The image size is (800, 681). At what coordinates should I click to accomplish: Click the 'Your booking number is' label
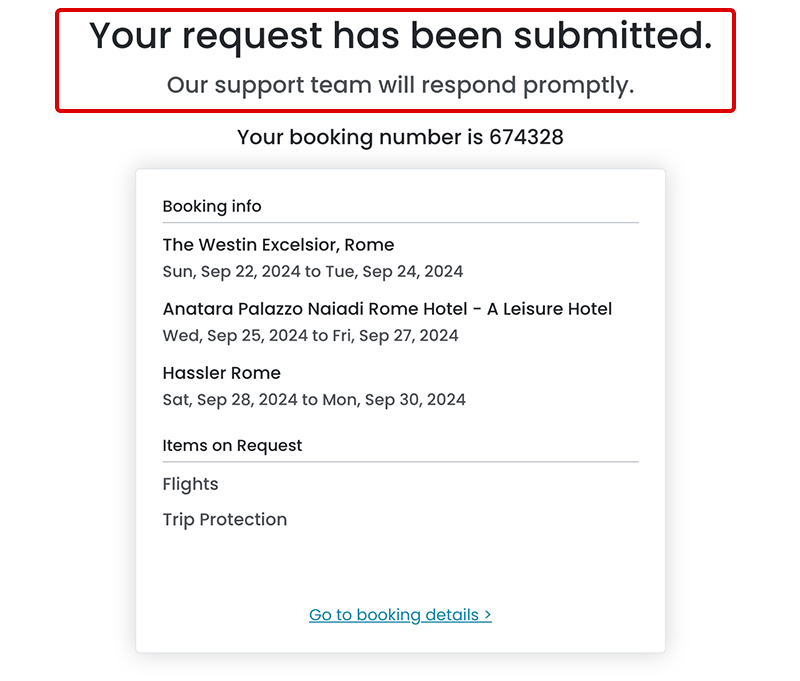coord(360,137)
